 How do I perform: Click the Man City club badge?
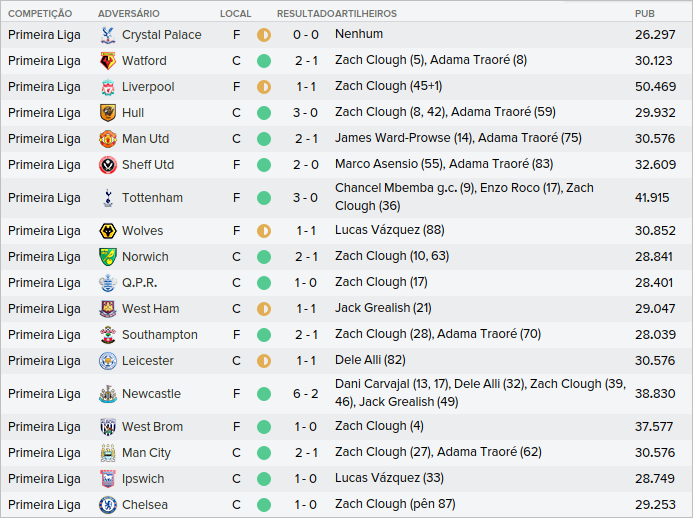click(107, 453)
